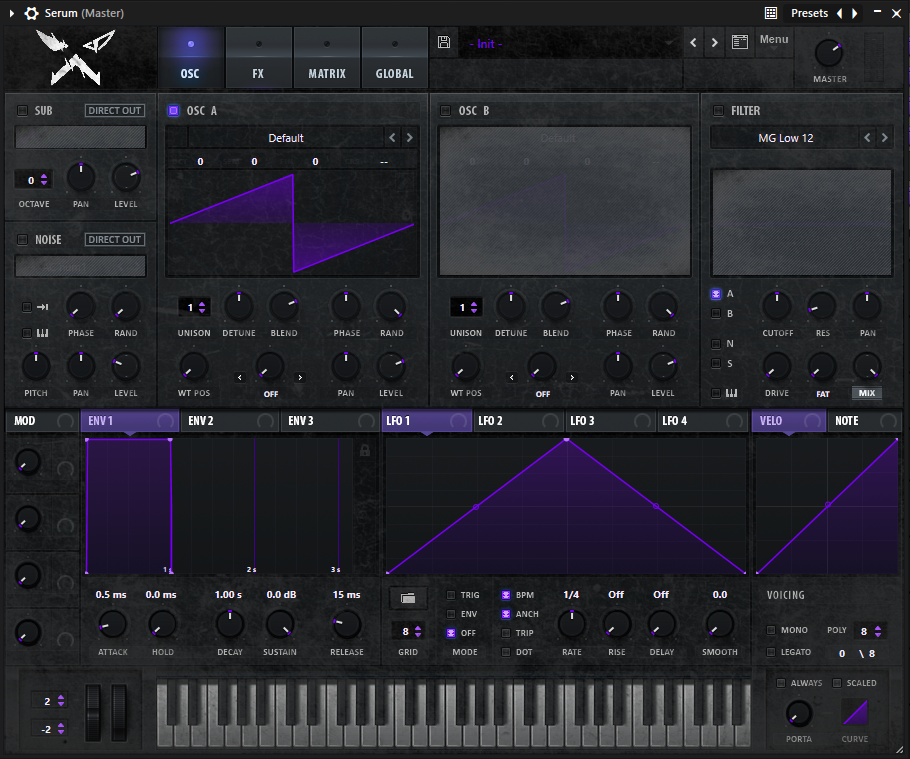Toggle filter routing for N

716,344
